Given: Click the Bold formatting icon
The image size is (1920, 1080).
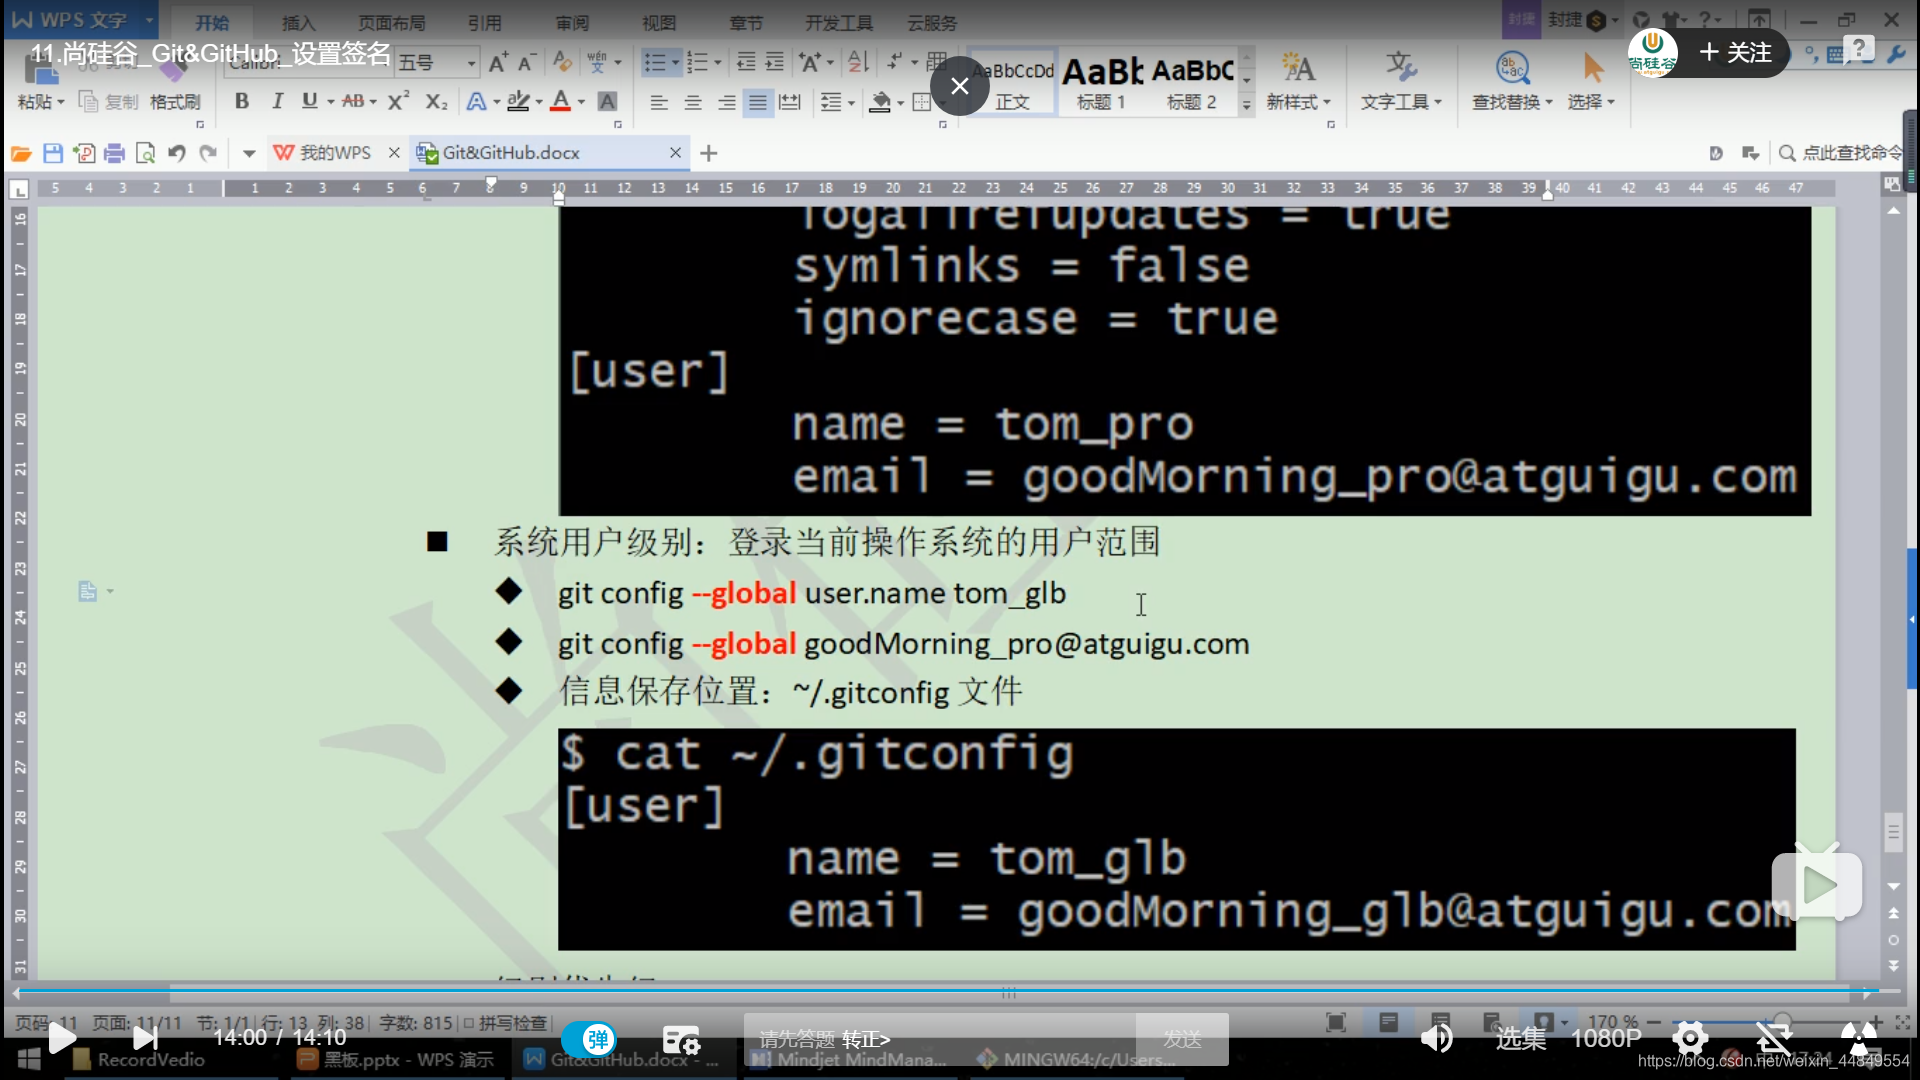Looking at the screenshot, I should click(241, 101).
